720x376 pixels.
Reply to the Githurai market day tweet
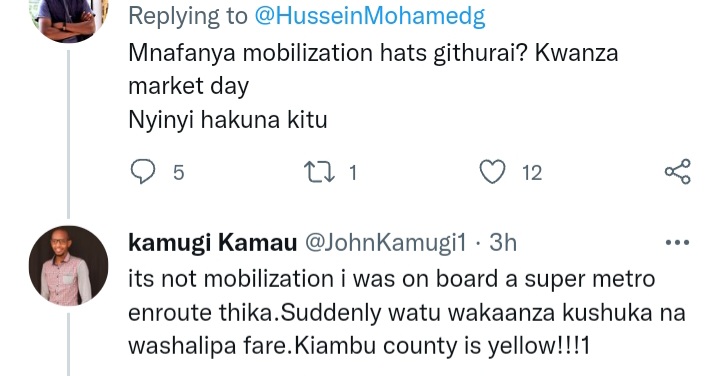coord(143,172)
